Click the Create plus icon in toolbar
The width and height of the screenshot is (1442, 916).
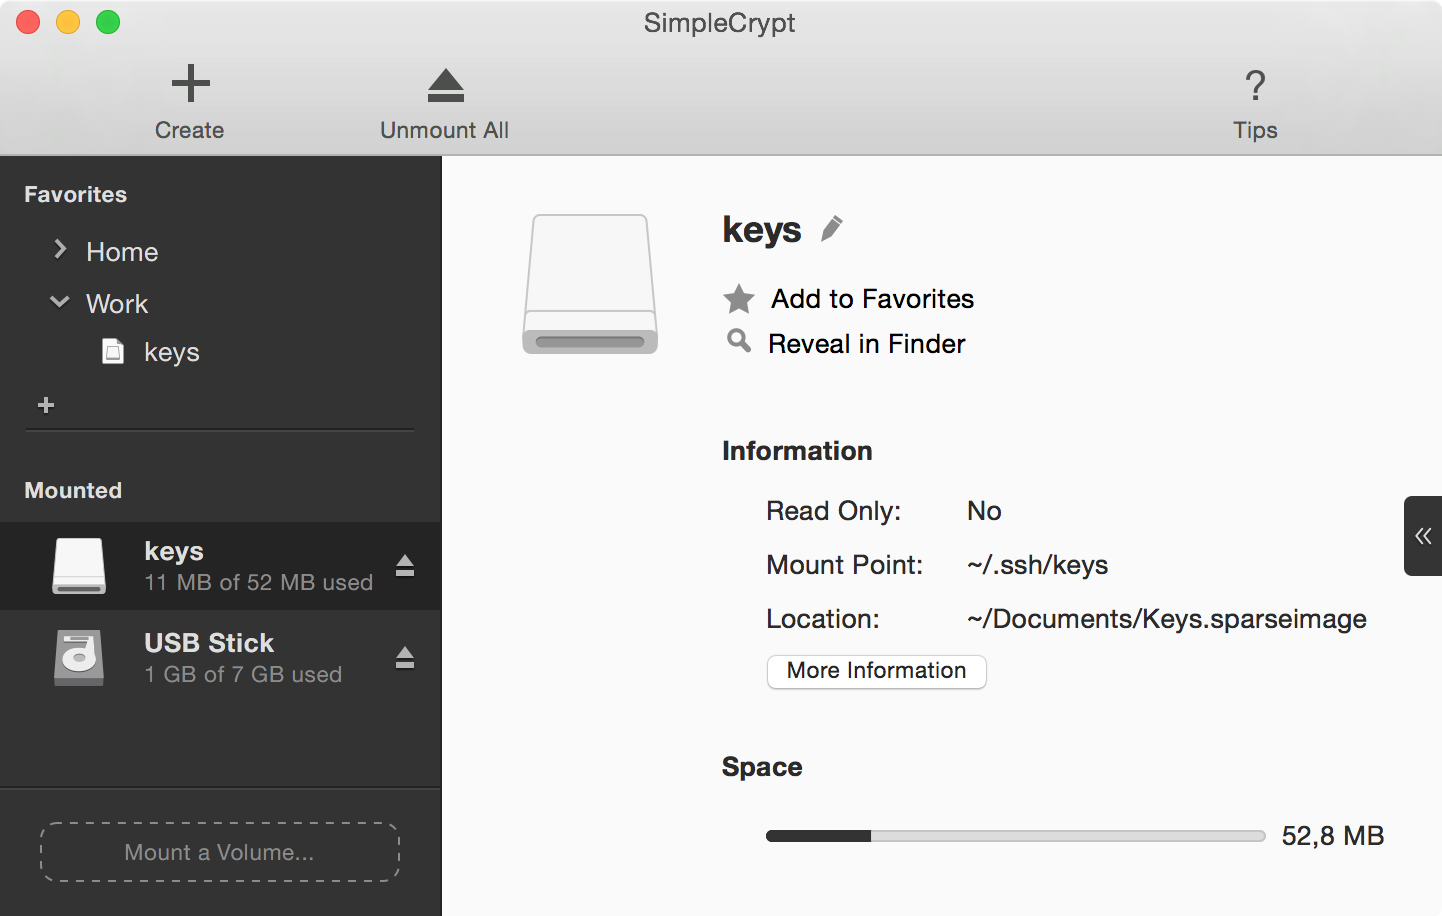[x=190, y=83]
